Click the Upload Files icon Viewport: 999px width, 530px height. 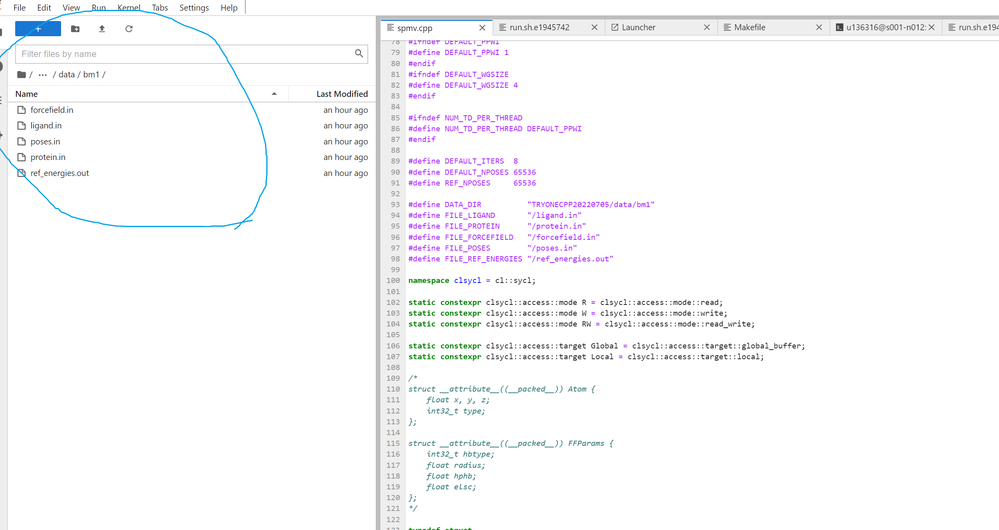pyautogui.click(x=102, y=29)
